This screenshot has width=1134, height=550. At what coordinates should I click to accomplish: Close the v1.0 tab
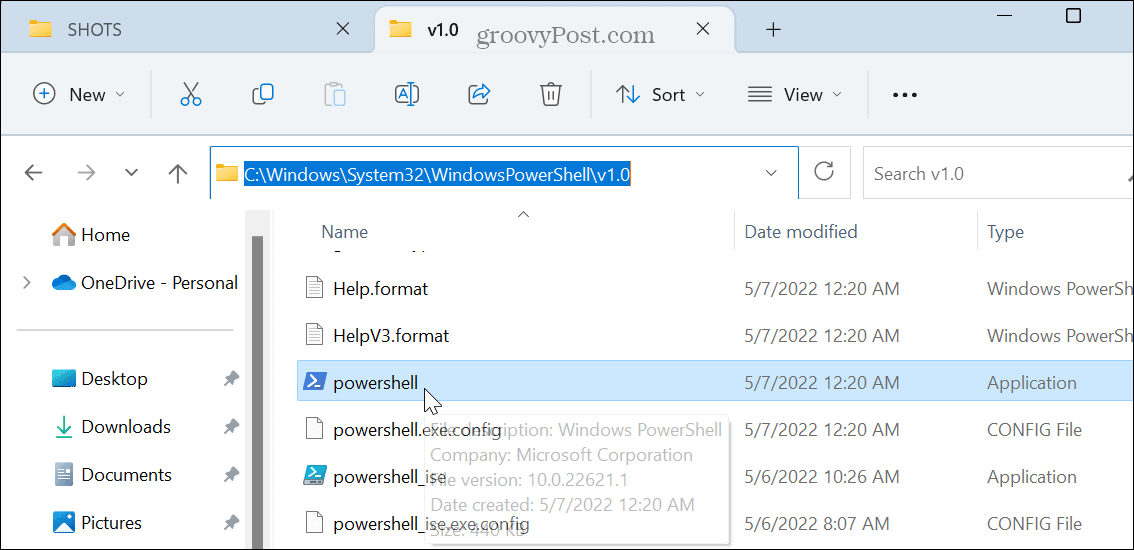pyautogui.click(x=702, y=29)
